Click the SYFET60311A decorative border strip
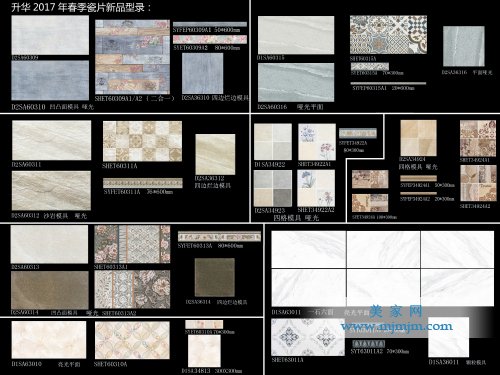This screenshot has width=500, height=375. tap(143, 183)
